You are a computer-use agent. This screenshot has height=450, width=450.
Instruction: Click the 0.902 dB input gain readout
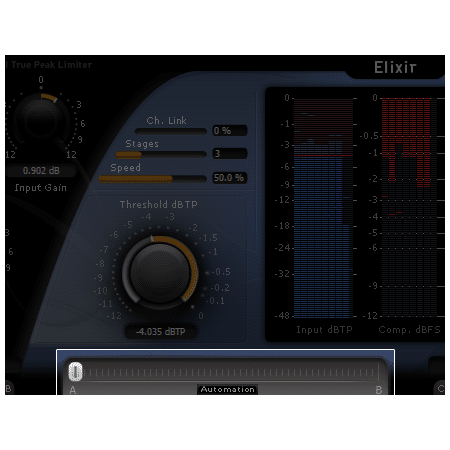point(41,171)
